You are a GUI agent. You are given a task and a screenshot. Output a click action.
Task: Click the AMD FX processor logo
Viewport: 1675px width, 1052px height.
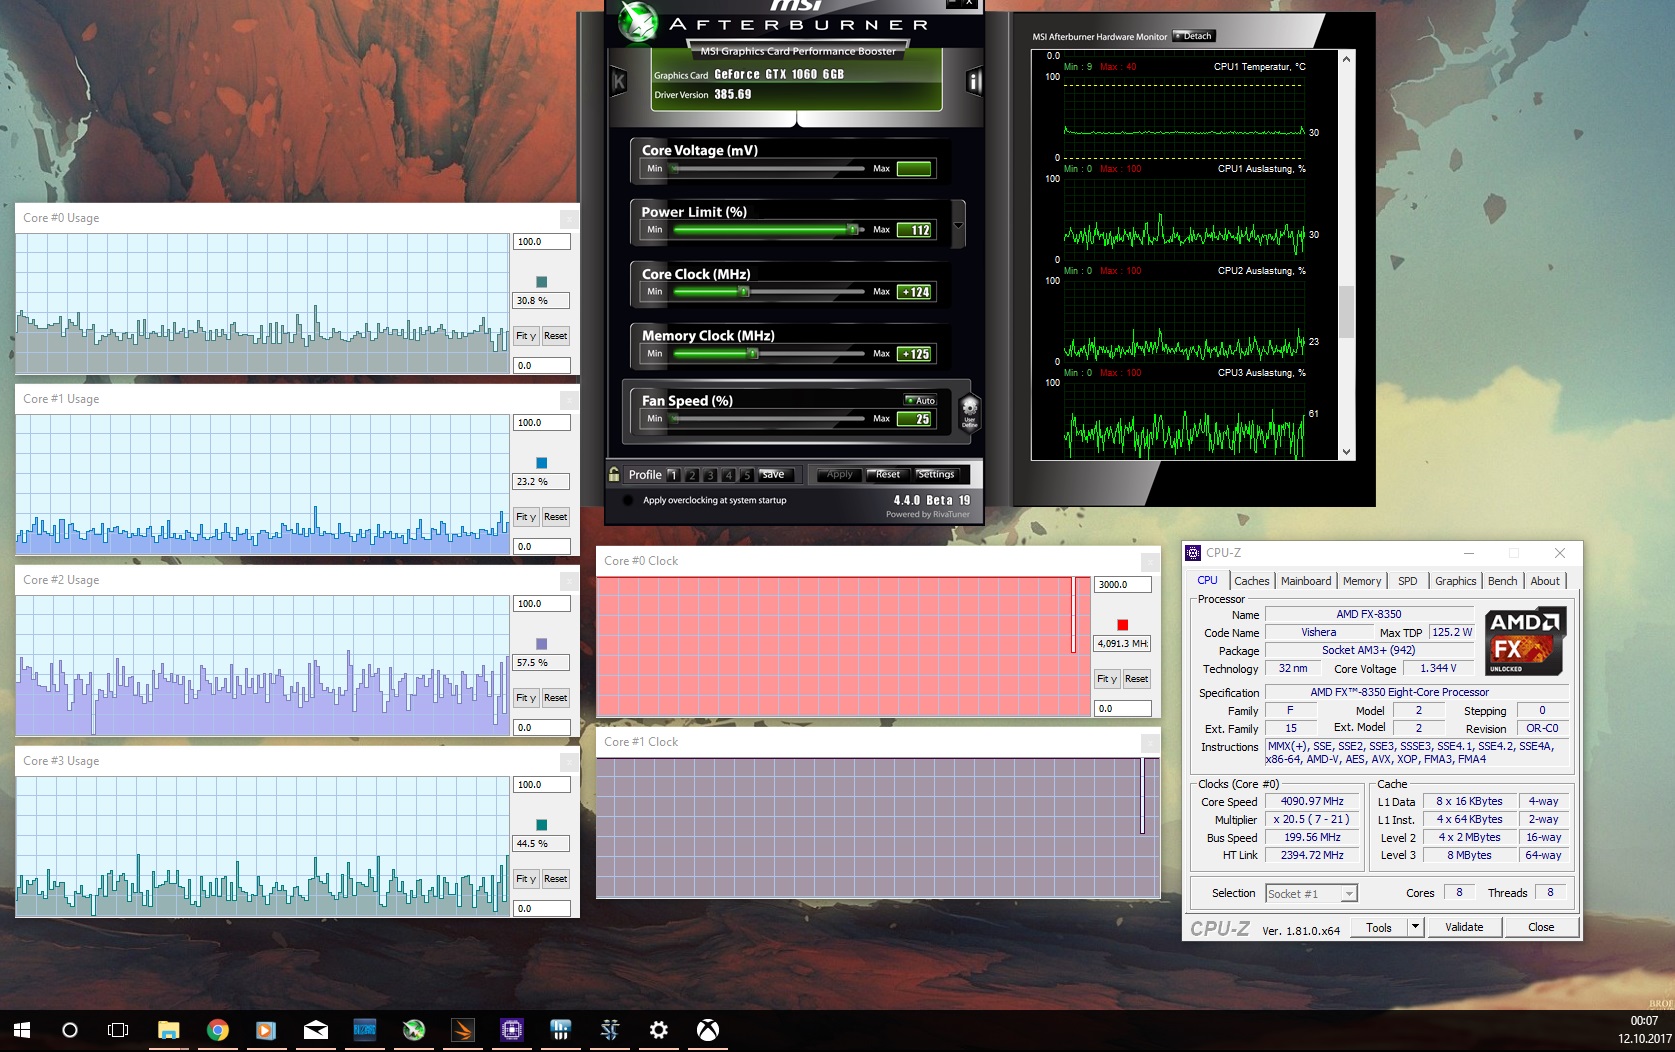click(1525, 641)
